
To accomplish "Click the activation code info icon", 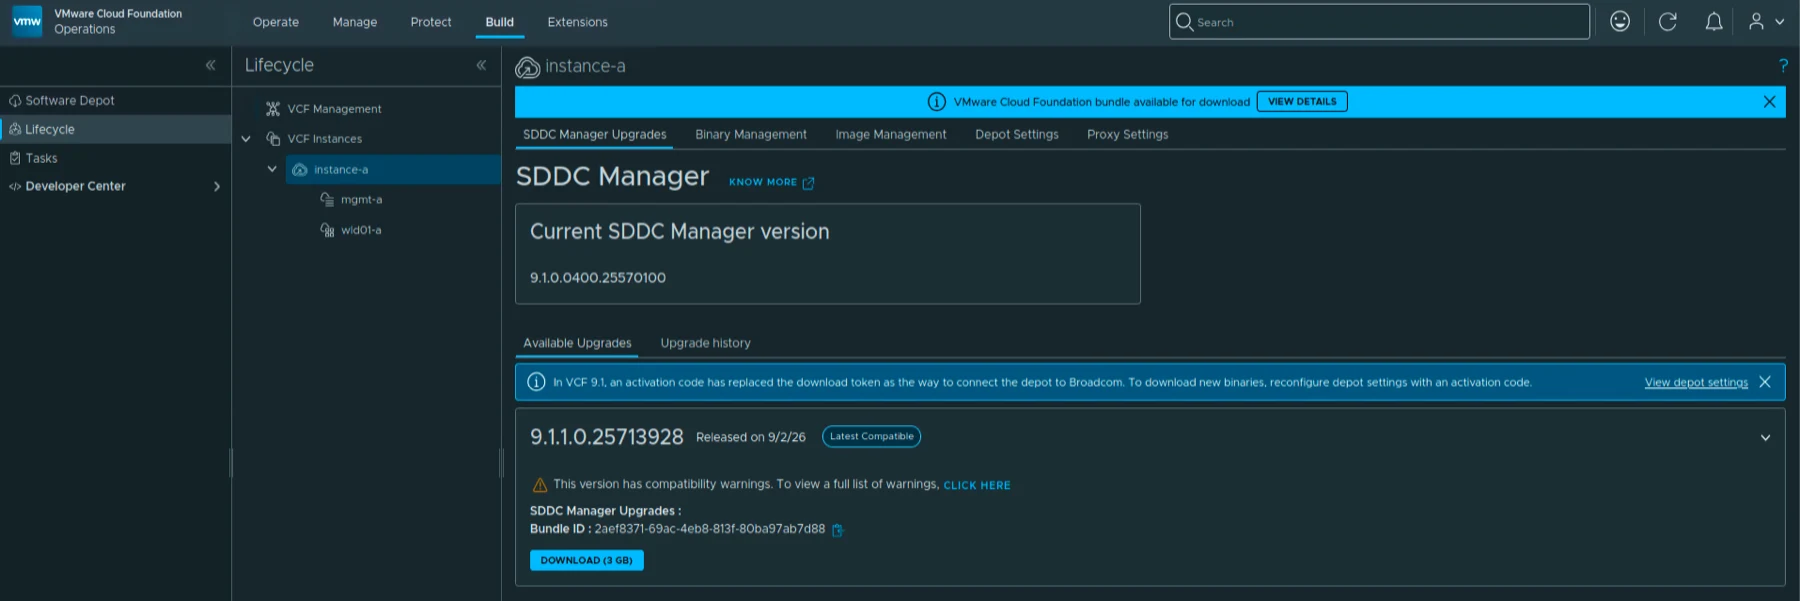I will tap(536, 382).
